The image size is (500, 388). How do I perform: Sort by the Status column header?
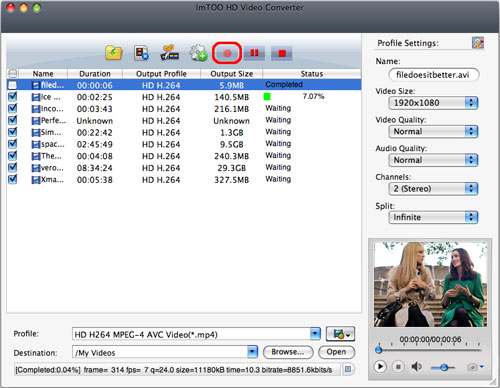[x=312, y=74]
